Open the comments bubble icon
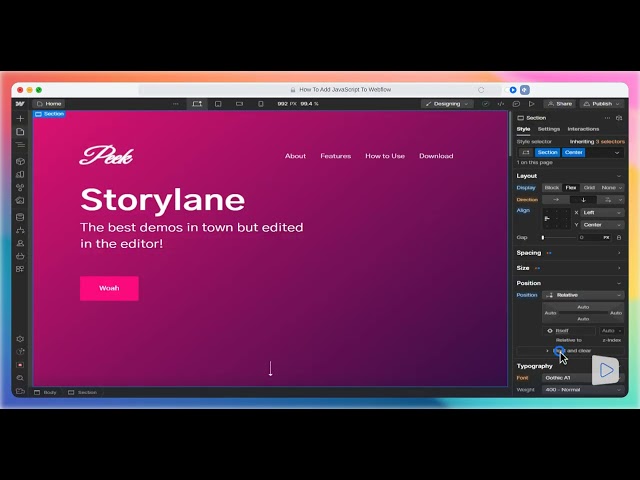 point(516,104)
